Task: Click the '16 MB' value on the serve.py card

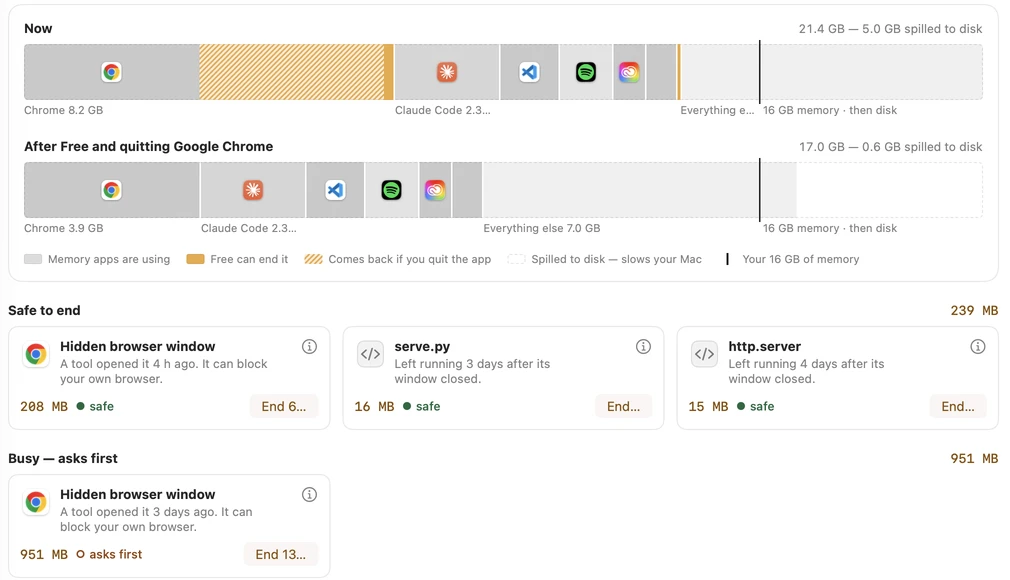Action: pyautogui.click(x=374, y=407)
